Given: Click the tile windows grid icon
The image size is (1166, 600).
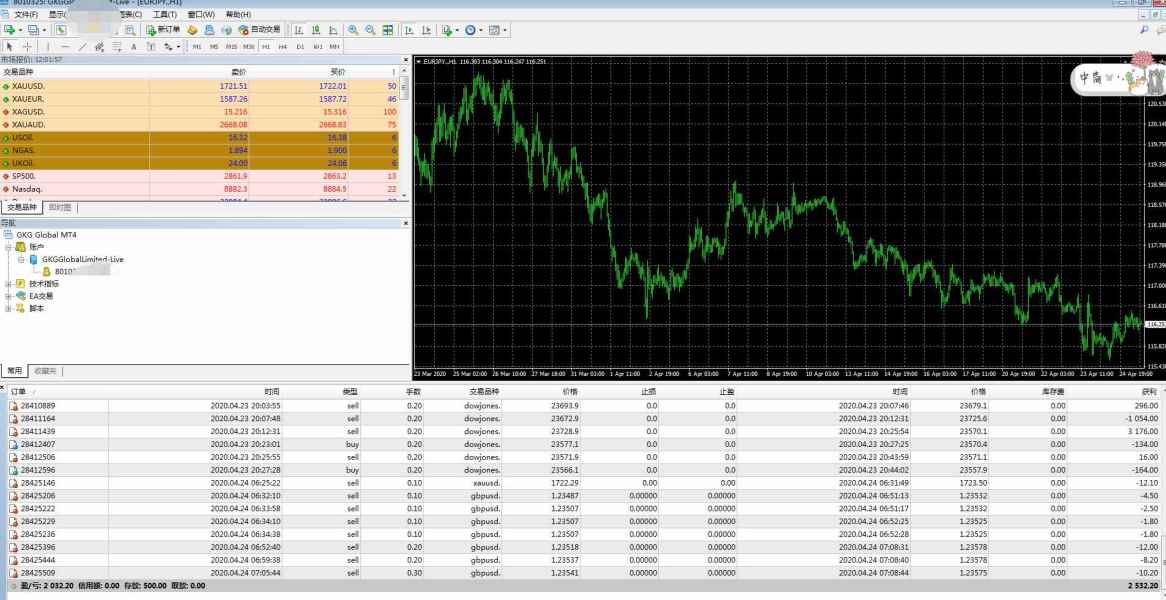Looking at the screenshot, I should point(388,30).
